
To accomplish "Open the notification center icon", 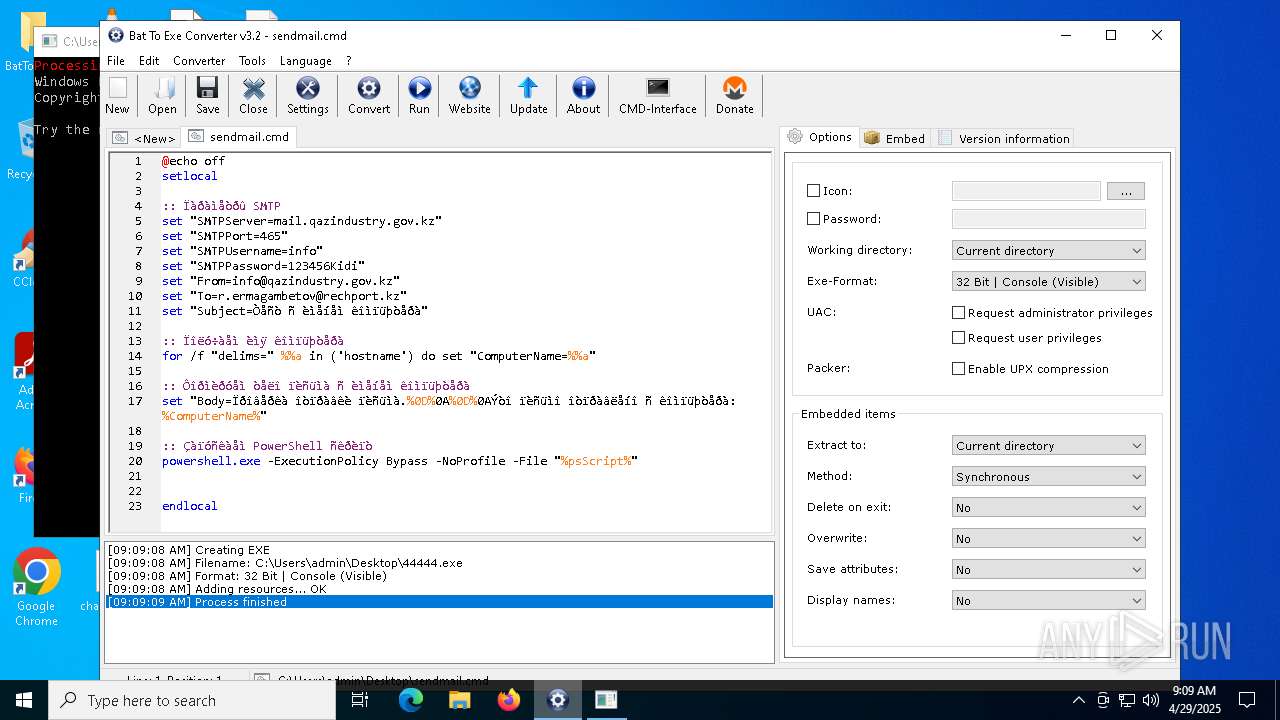I will pyautogui.click(x=1247, y=700).
